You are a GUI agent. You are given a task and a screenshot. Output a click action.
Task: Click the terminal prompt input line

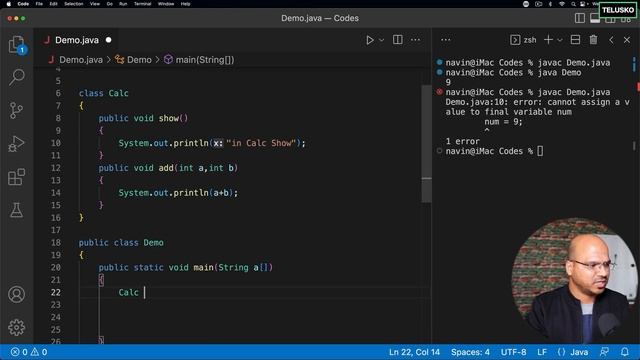(x=494, y=151)
